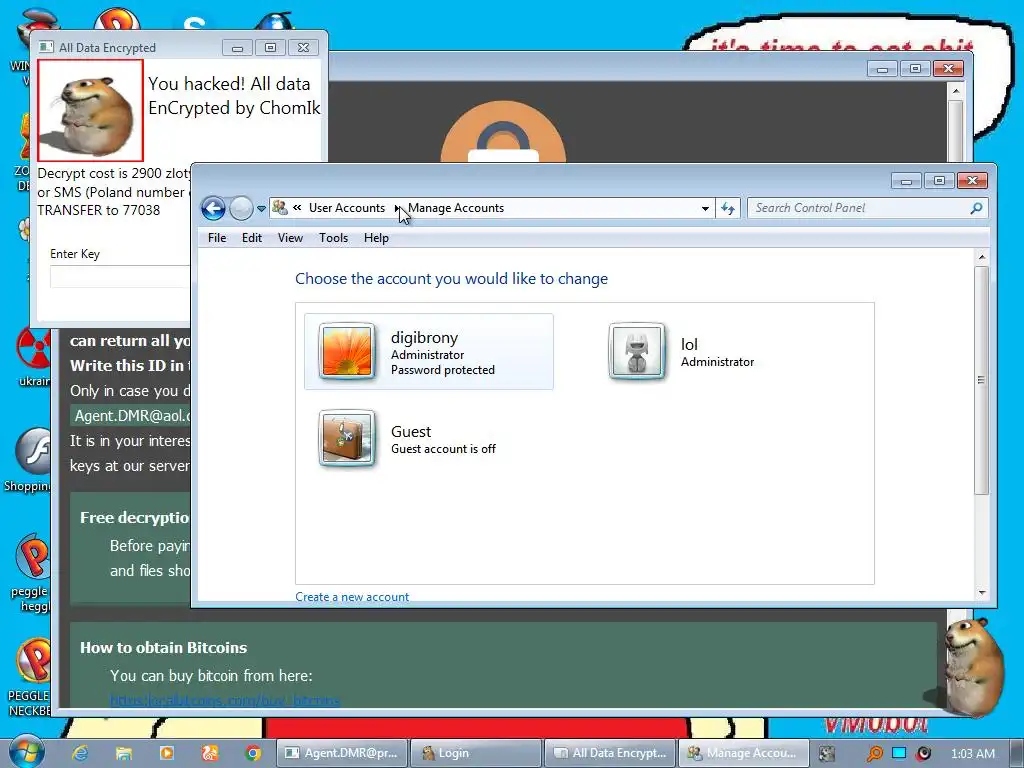Open the address bar history dropdown arrow
Screen dimensions: 1024x768
click(705, 208)
